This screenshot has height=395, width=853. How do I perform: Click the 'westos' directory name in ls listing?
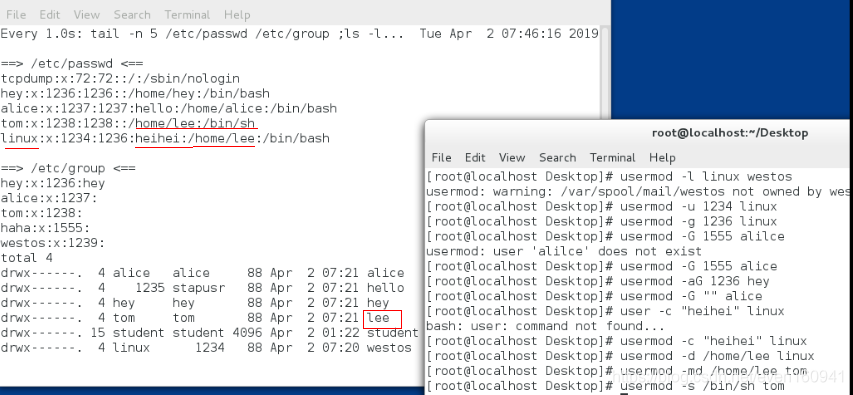point(389,348)
